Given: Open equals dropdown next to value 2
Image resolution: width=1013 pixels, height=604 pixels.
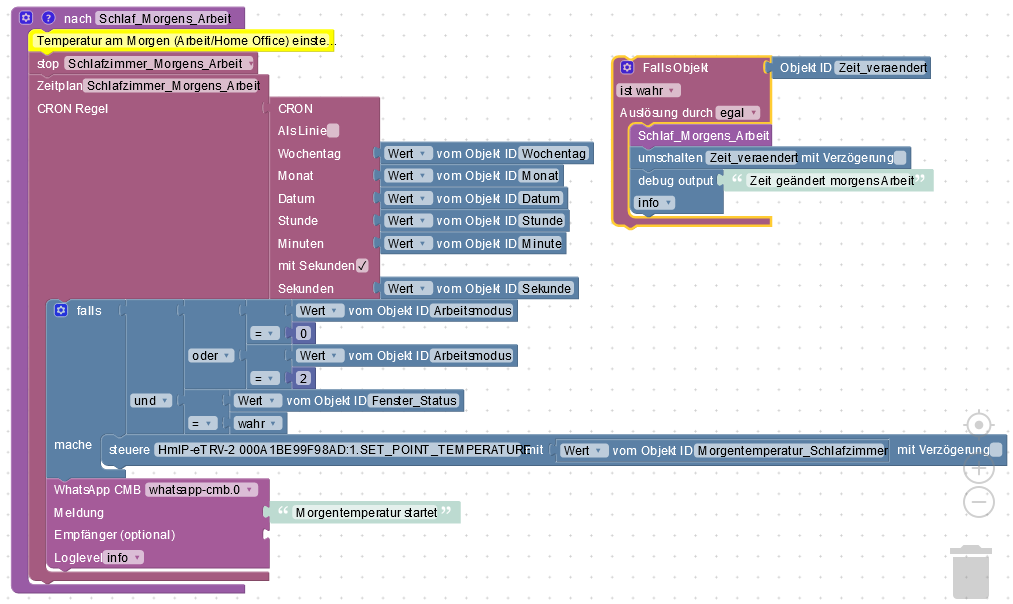Looking at the screenshot, I should click(265, 379).
